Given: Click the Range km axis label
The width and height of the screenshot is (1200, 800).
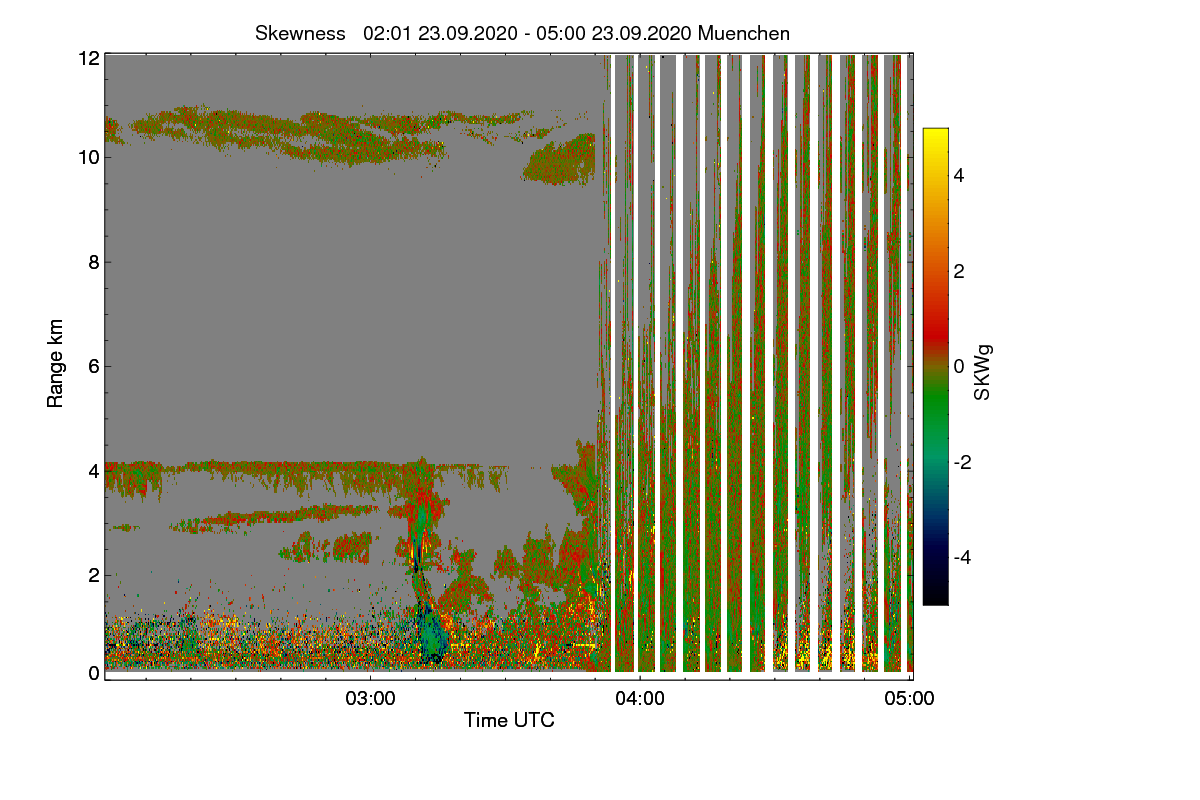Looking at the screenshot, I should [x=56, y=363].
